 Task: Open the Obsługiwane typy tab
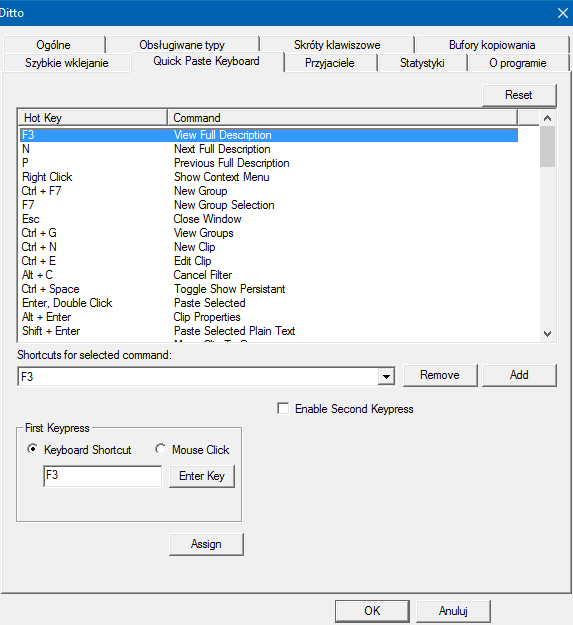[x=182, y=45]
